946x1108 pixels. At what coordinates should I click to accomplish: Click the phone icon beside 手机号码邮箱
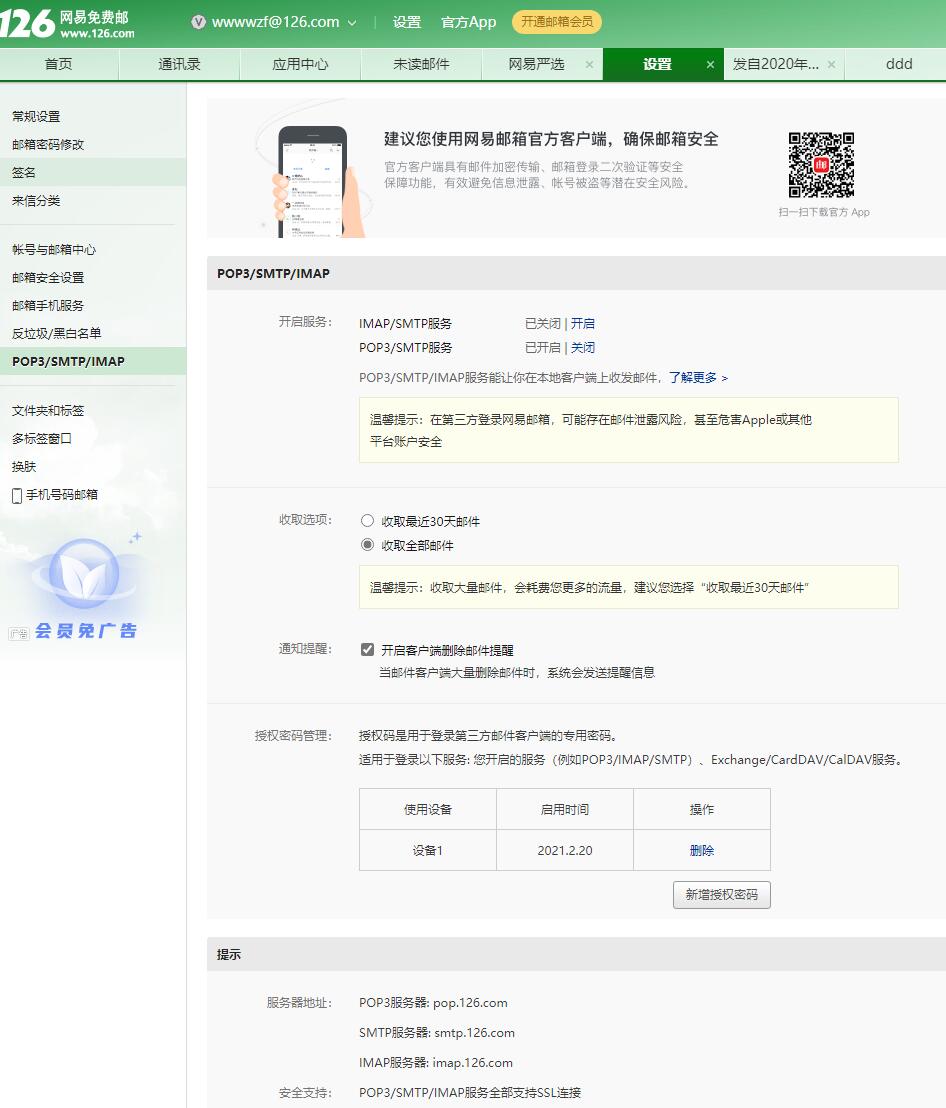click(17, 495)
